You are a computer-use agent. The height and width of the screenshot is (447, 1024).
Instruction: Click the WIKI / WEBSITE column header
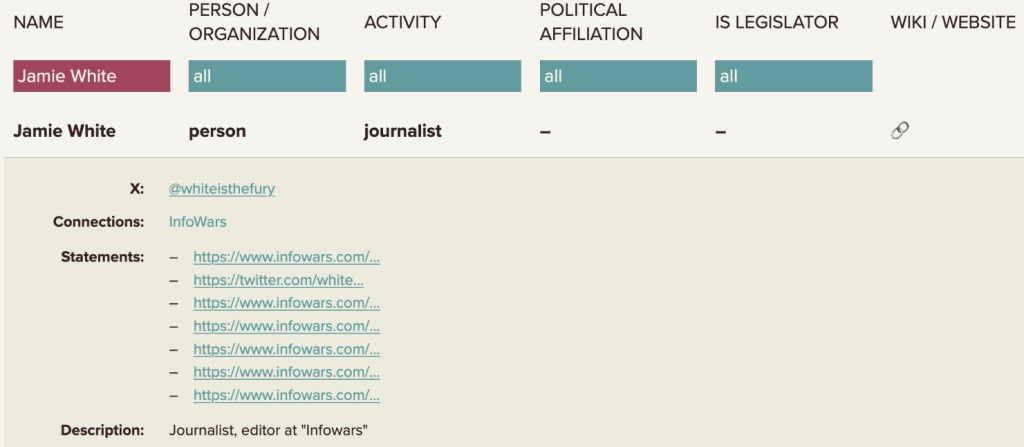[952, 22]
